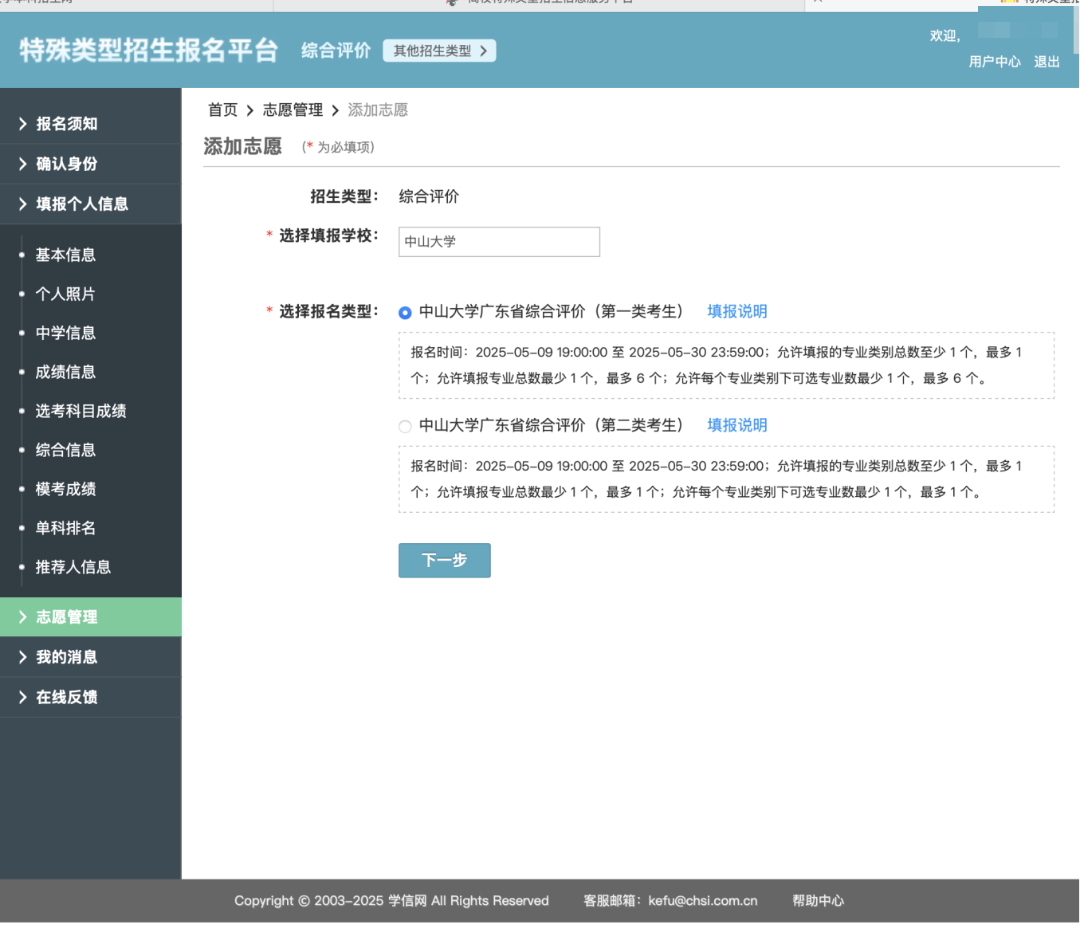Expand the 其他招生类型 selector in the header
The height and width of the screenshot is (942, 1080).
click(439, 50)
